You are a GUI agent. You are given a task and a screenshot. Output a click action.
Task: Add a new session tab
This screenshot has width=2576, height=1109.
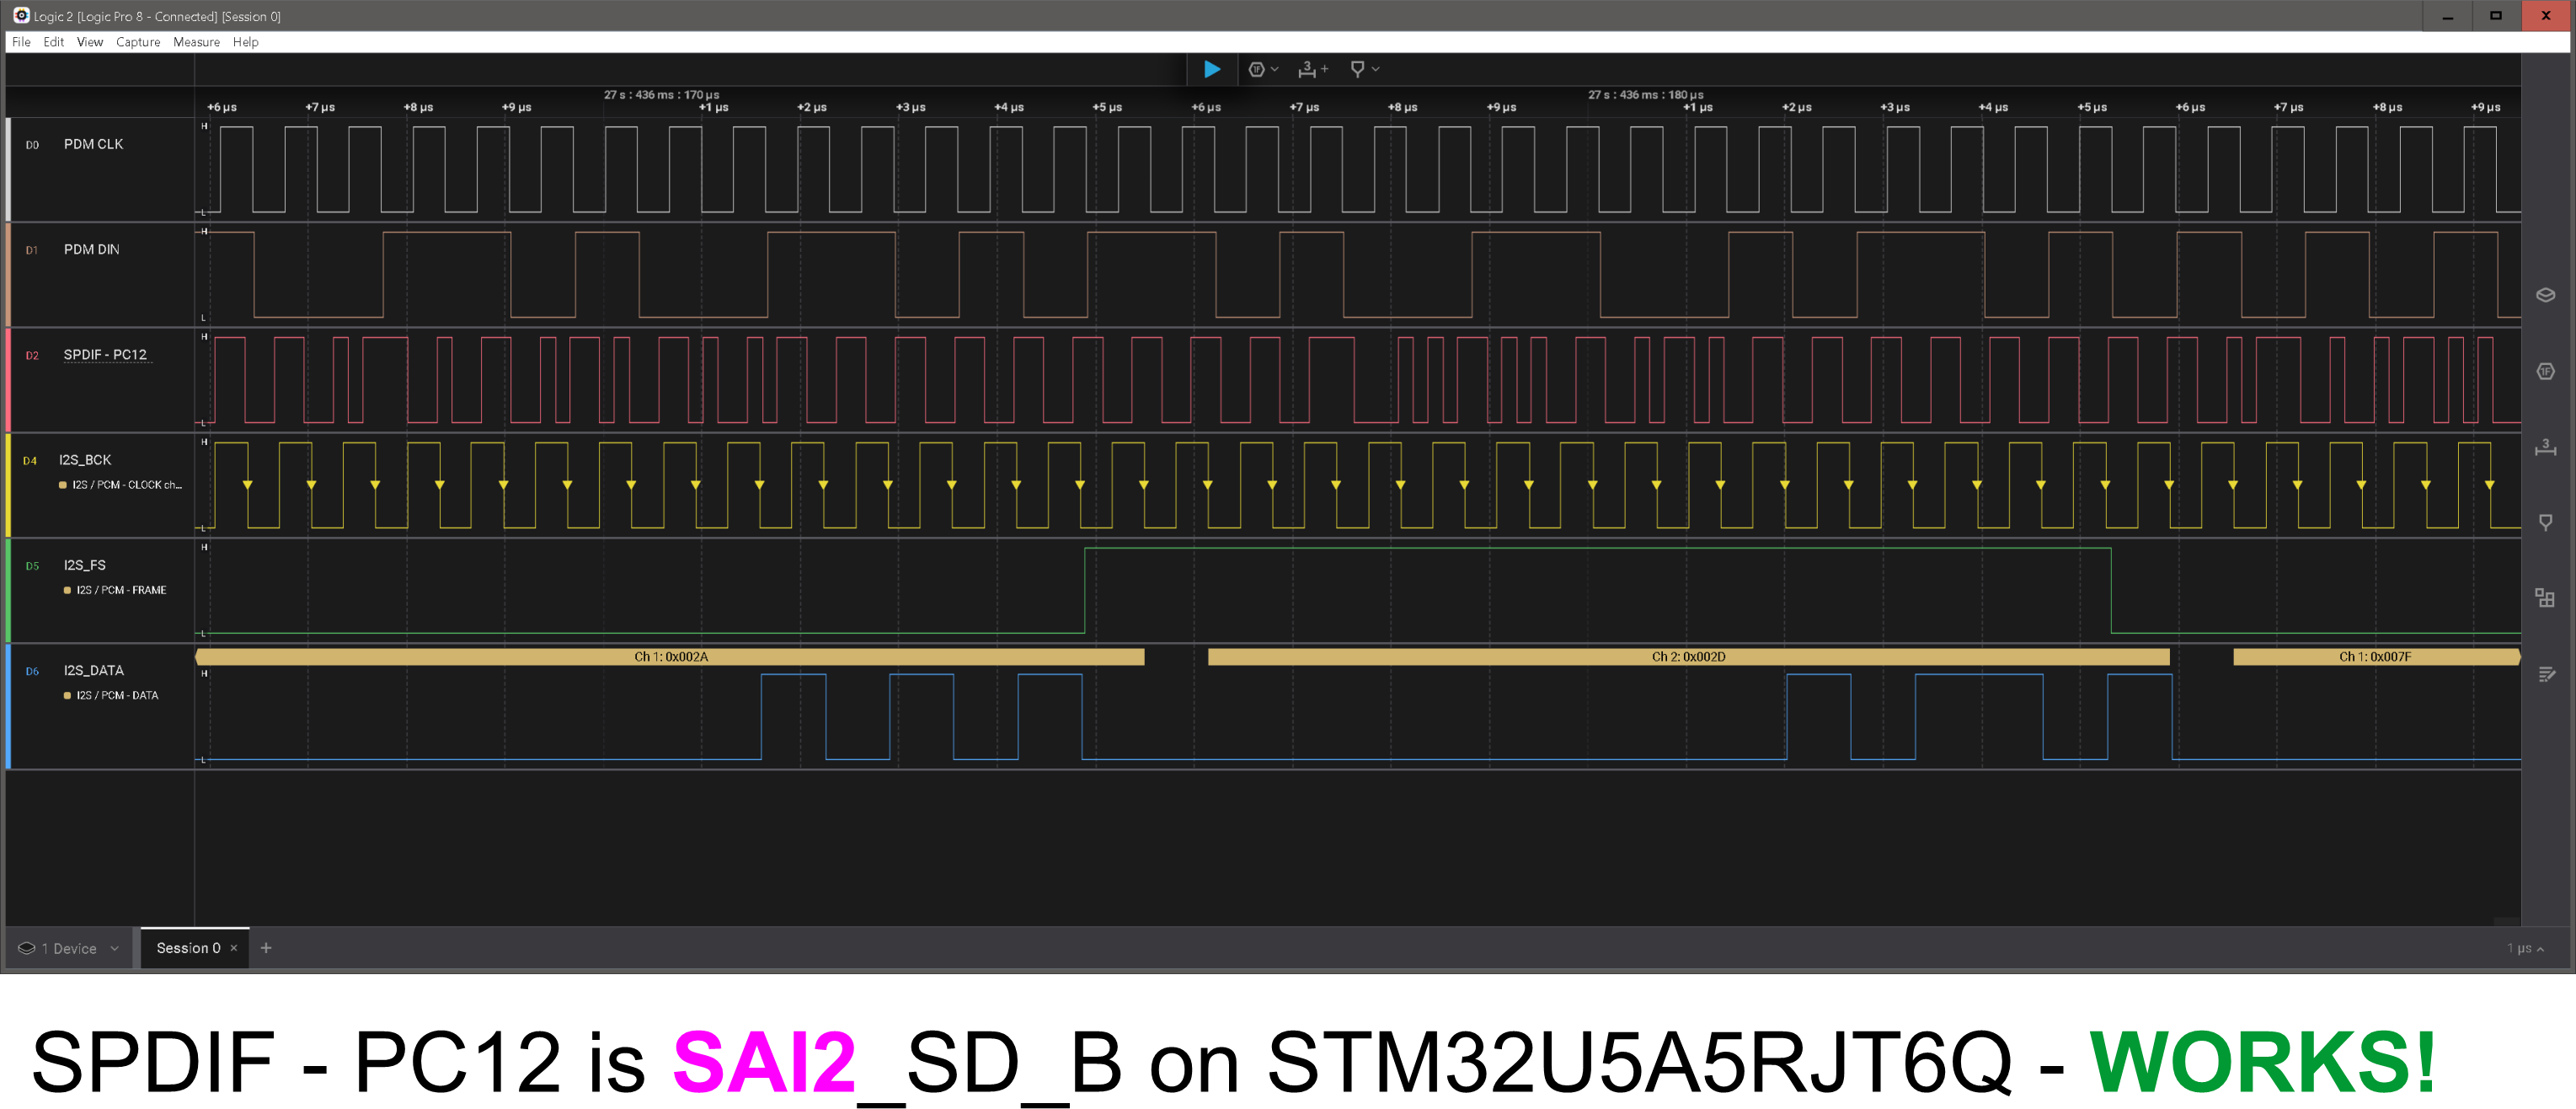(266, 948)
